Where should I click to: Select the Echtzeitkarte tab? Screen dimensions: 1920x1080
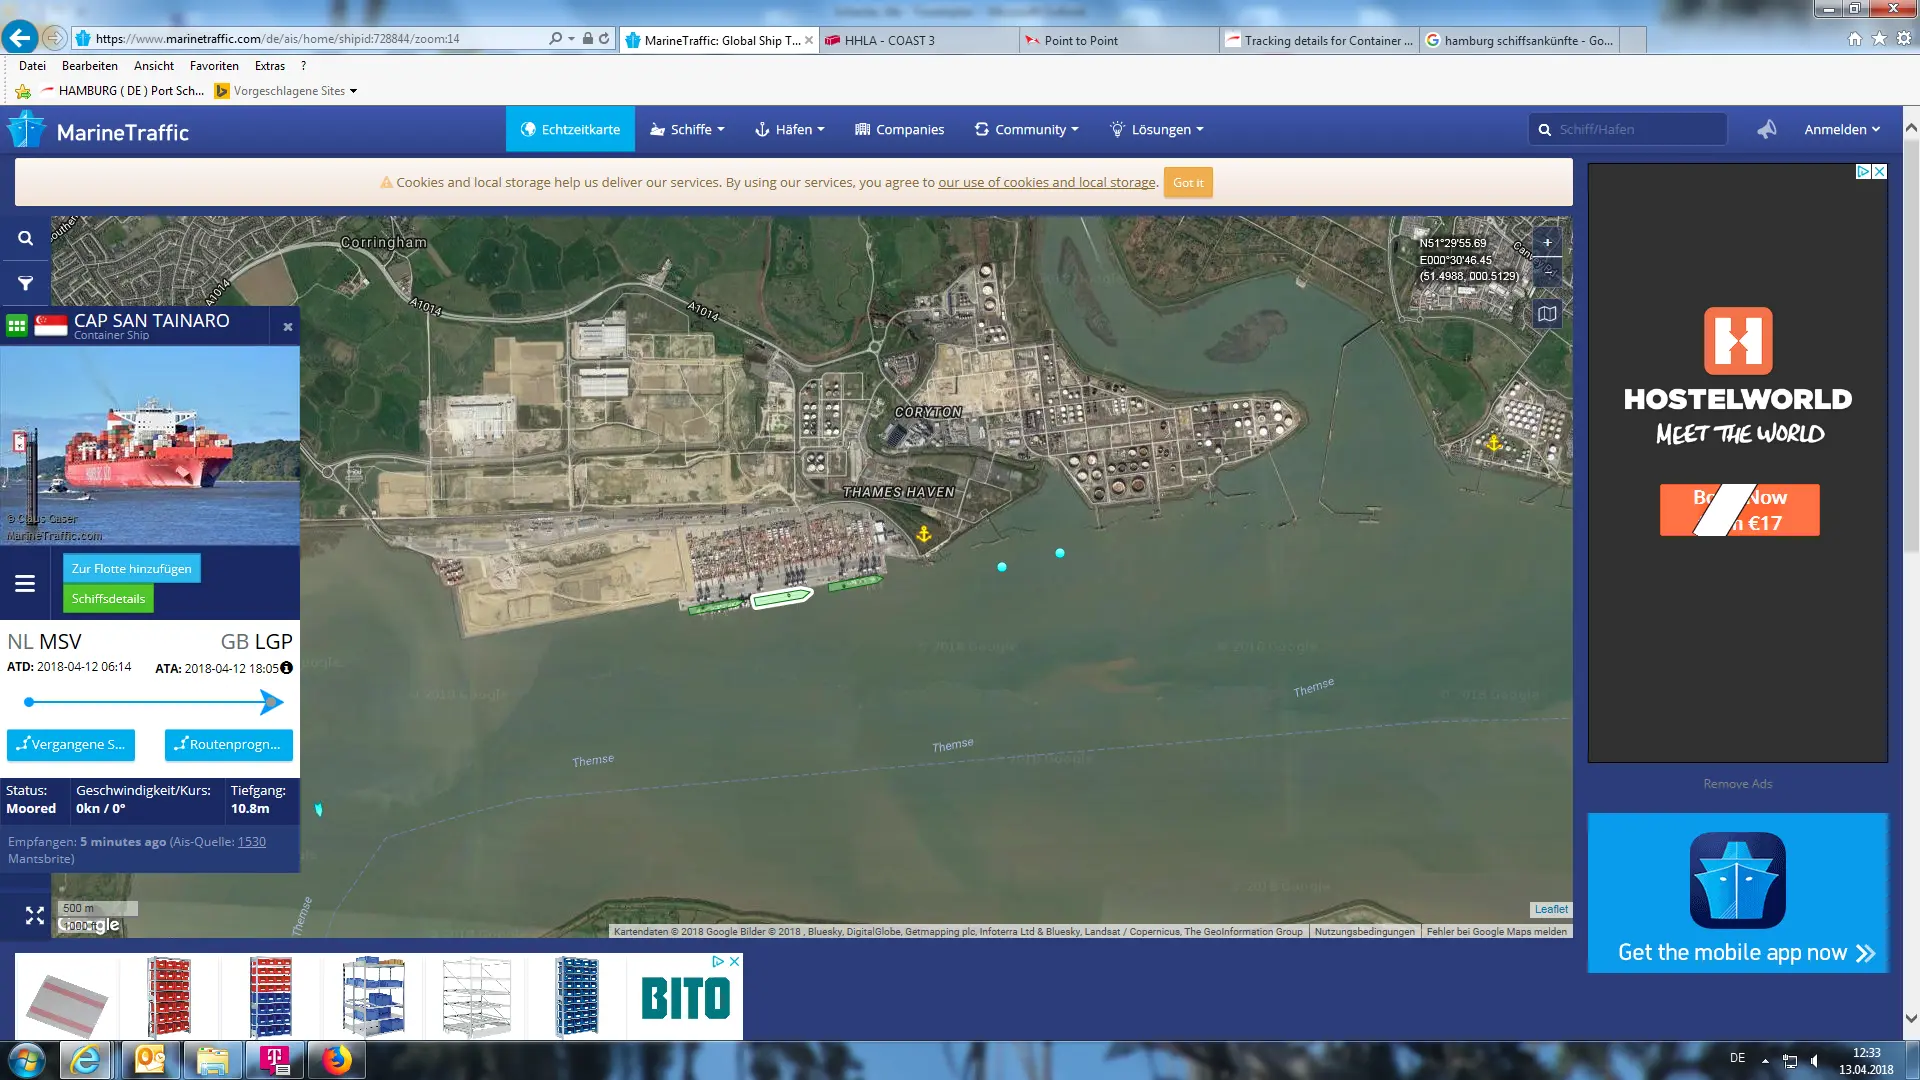click(x=570, y=129)
